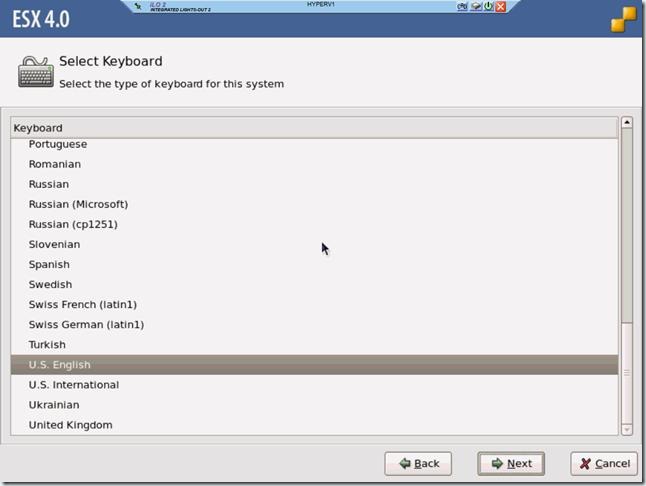This screenshot has height=486, width=646.
Task: Click the scrollbar down arrow
Action: click(627, 430)
